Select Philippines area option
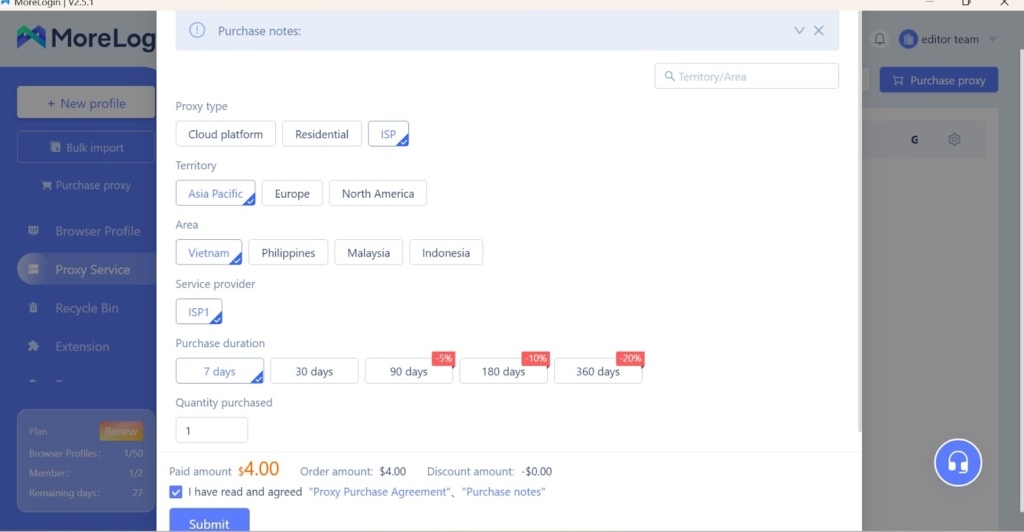The image size is (1024, 532). [x=288, y=253]
